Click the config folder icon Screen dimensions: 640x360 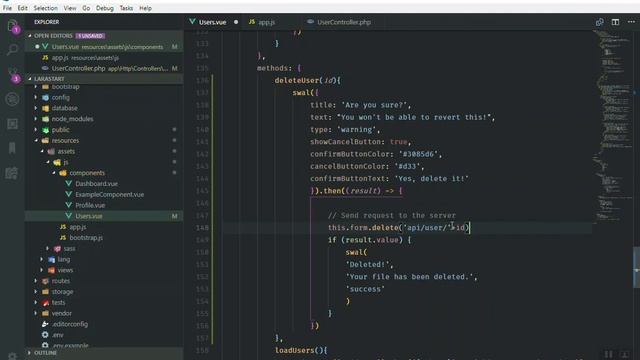[46, 98]
